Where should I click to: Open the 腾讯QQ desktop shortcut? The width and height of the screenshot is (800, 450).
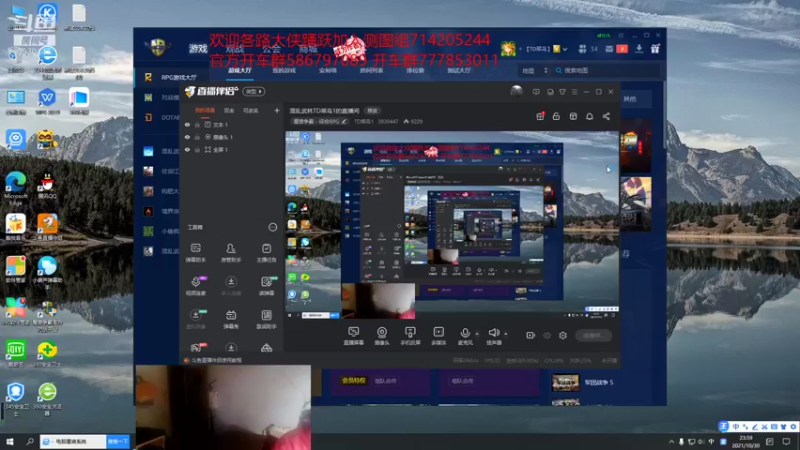click(47, 186)
